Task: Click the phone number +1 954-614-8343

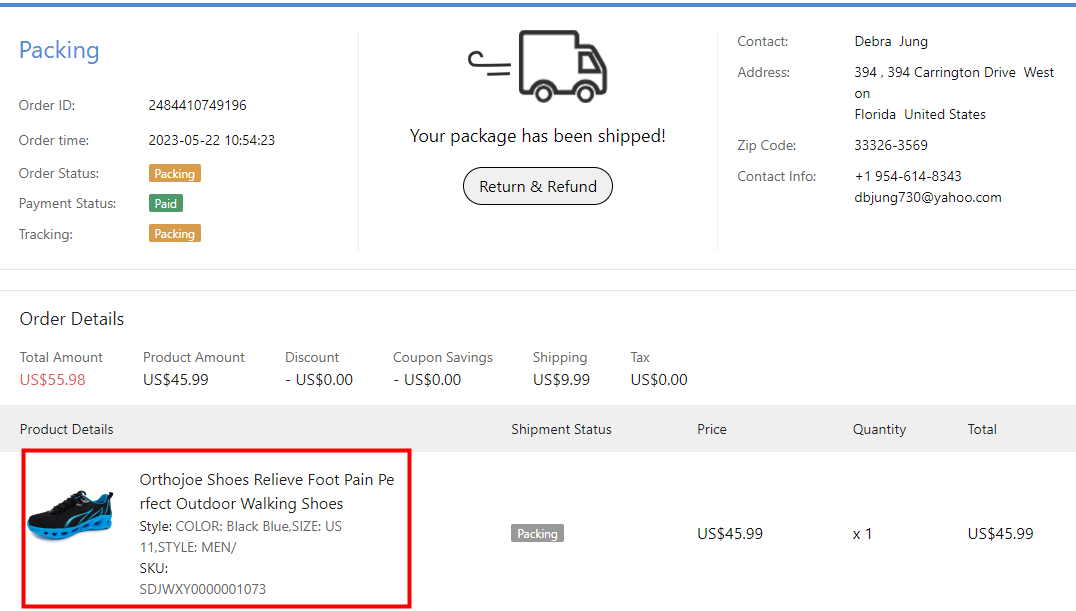Action: (908, 176)
